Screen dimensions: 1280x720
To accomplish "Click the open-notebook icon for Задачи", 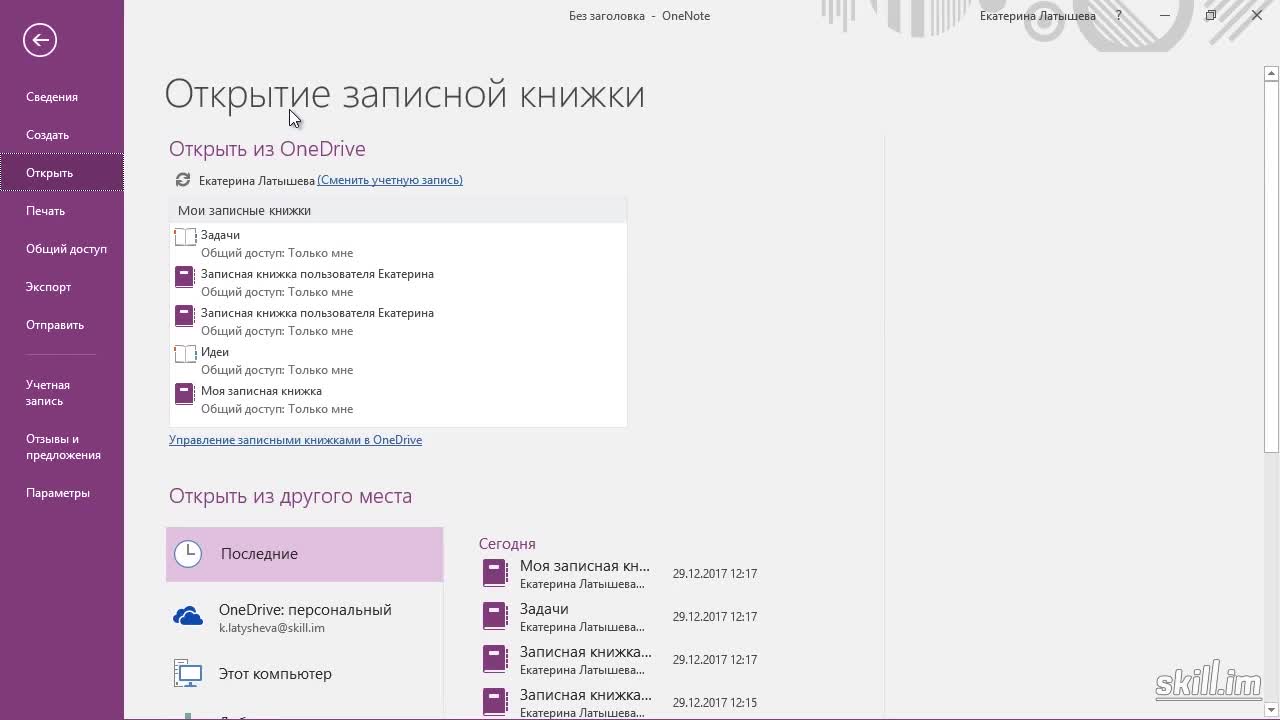I will 185,237.
